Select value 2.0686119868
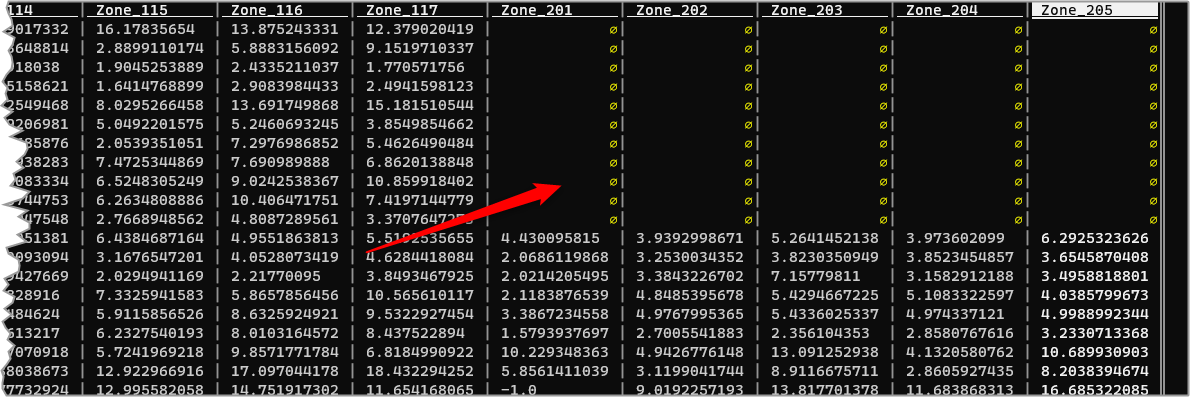Image resolution: width=1190 pixels, height=397 pixels. tap(555, 257)
